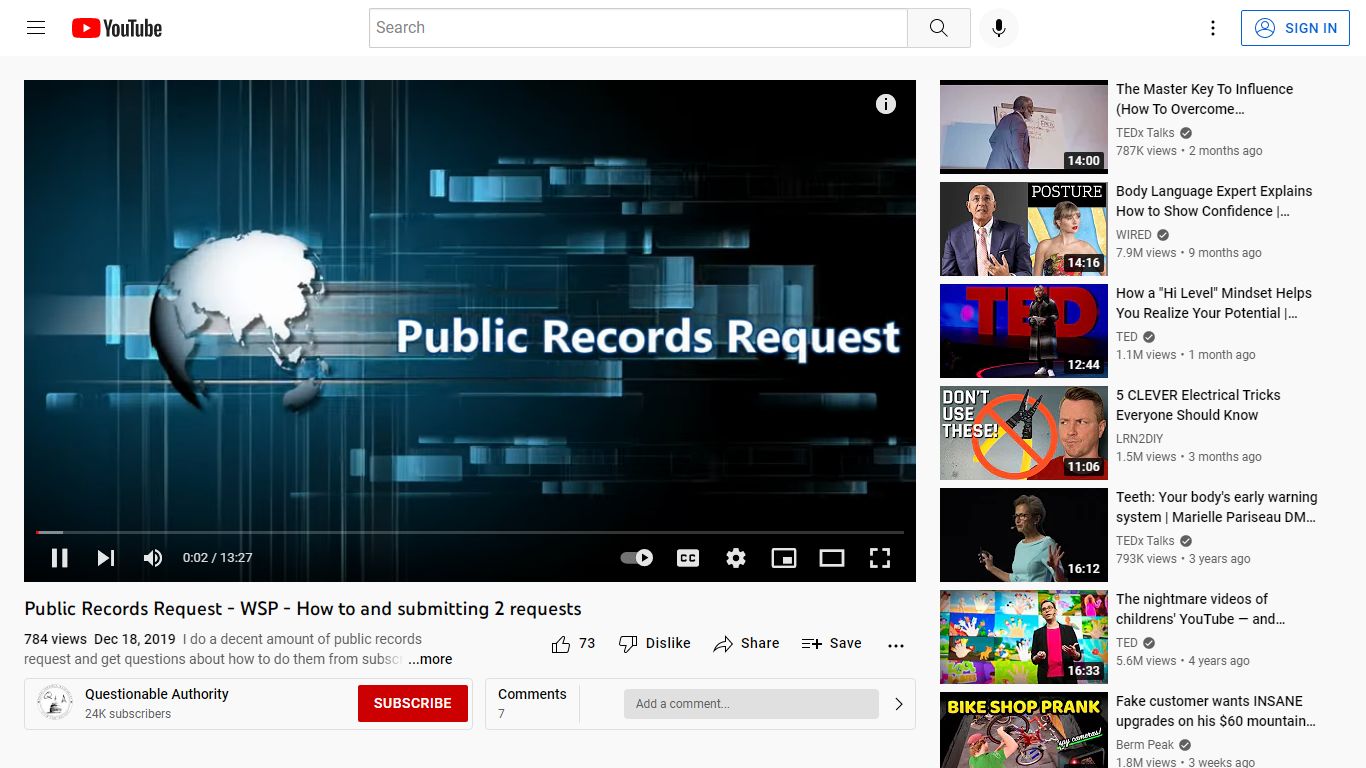Open Questionable Authority channel name link
Image resolution: width=1366 pixels, height=768 pixels.
pos(157,694)
